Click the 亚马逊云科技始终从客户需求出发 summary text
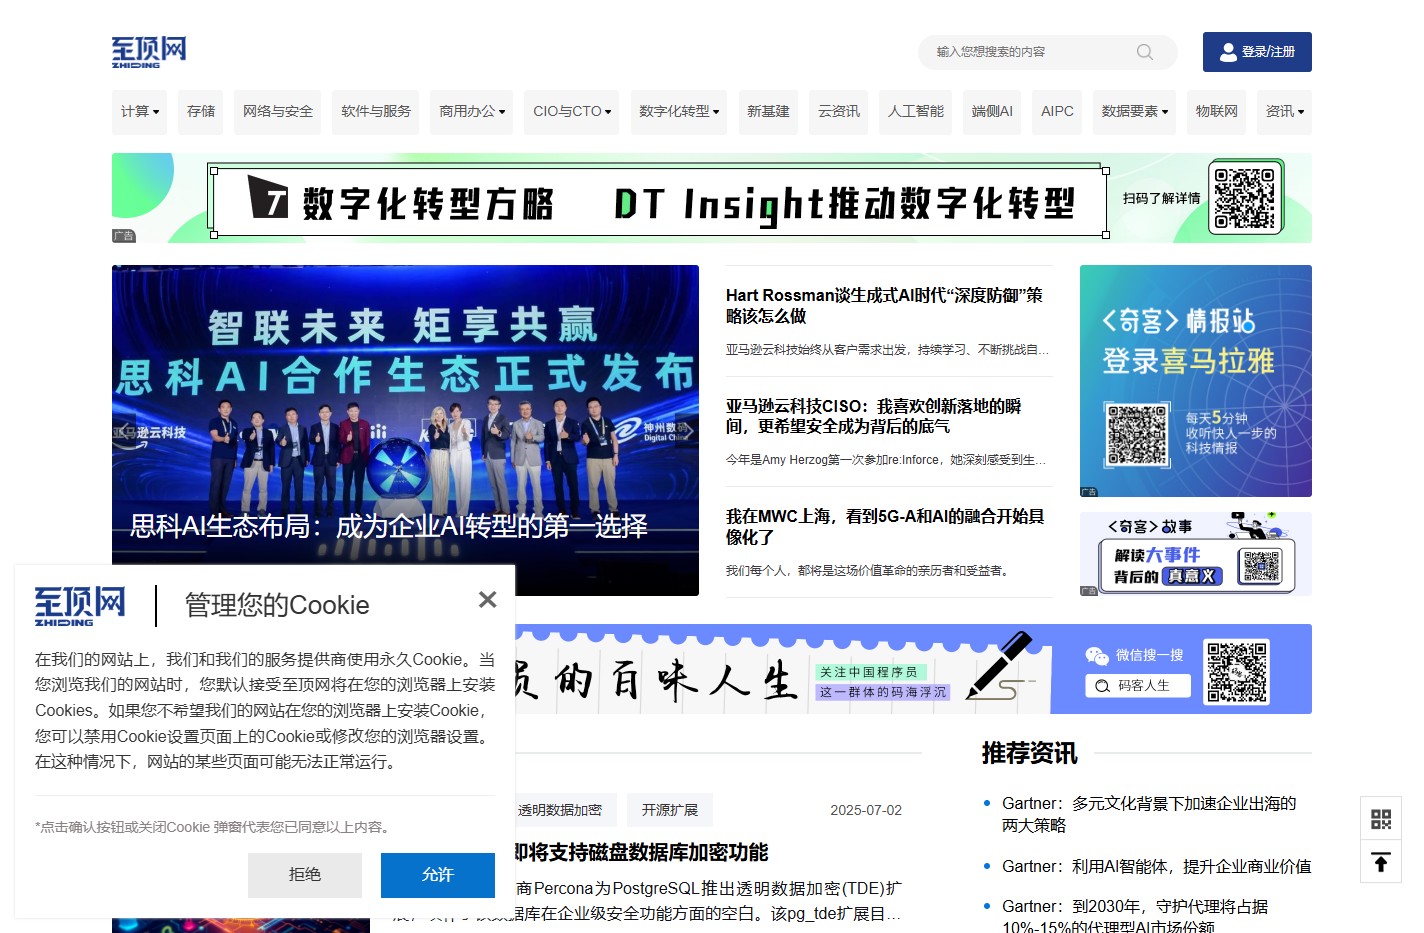Screen dimensions: 1424x933 click(887, 350)
